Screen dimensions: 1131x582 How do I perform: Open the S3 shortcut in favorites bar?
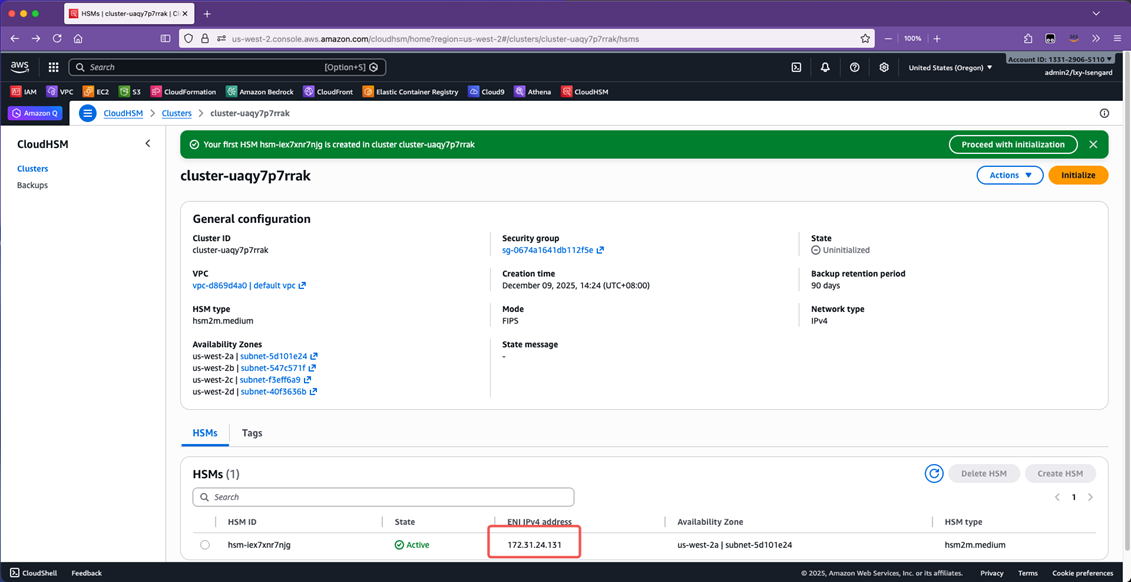click(x=130, y=91)
